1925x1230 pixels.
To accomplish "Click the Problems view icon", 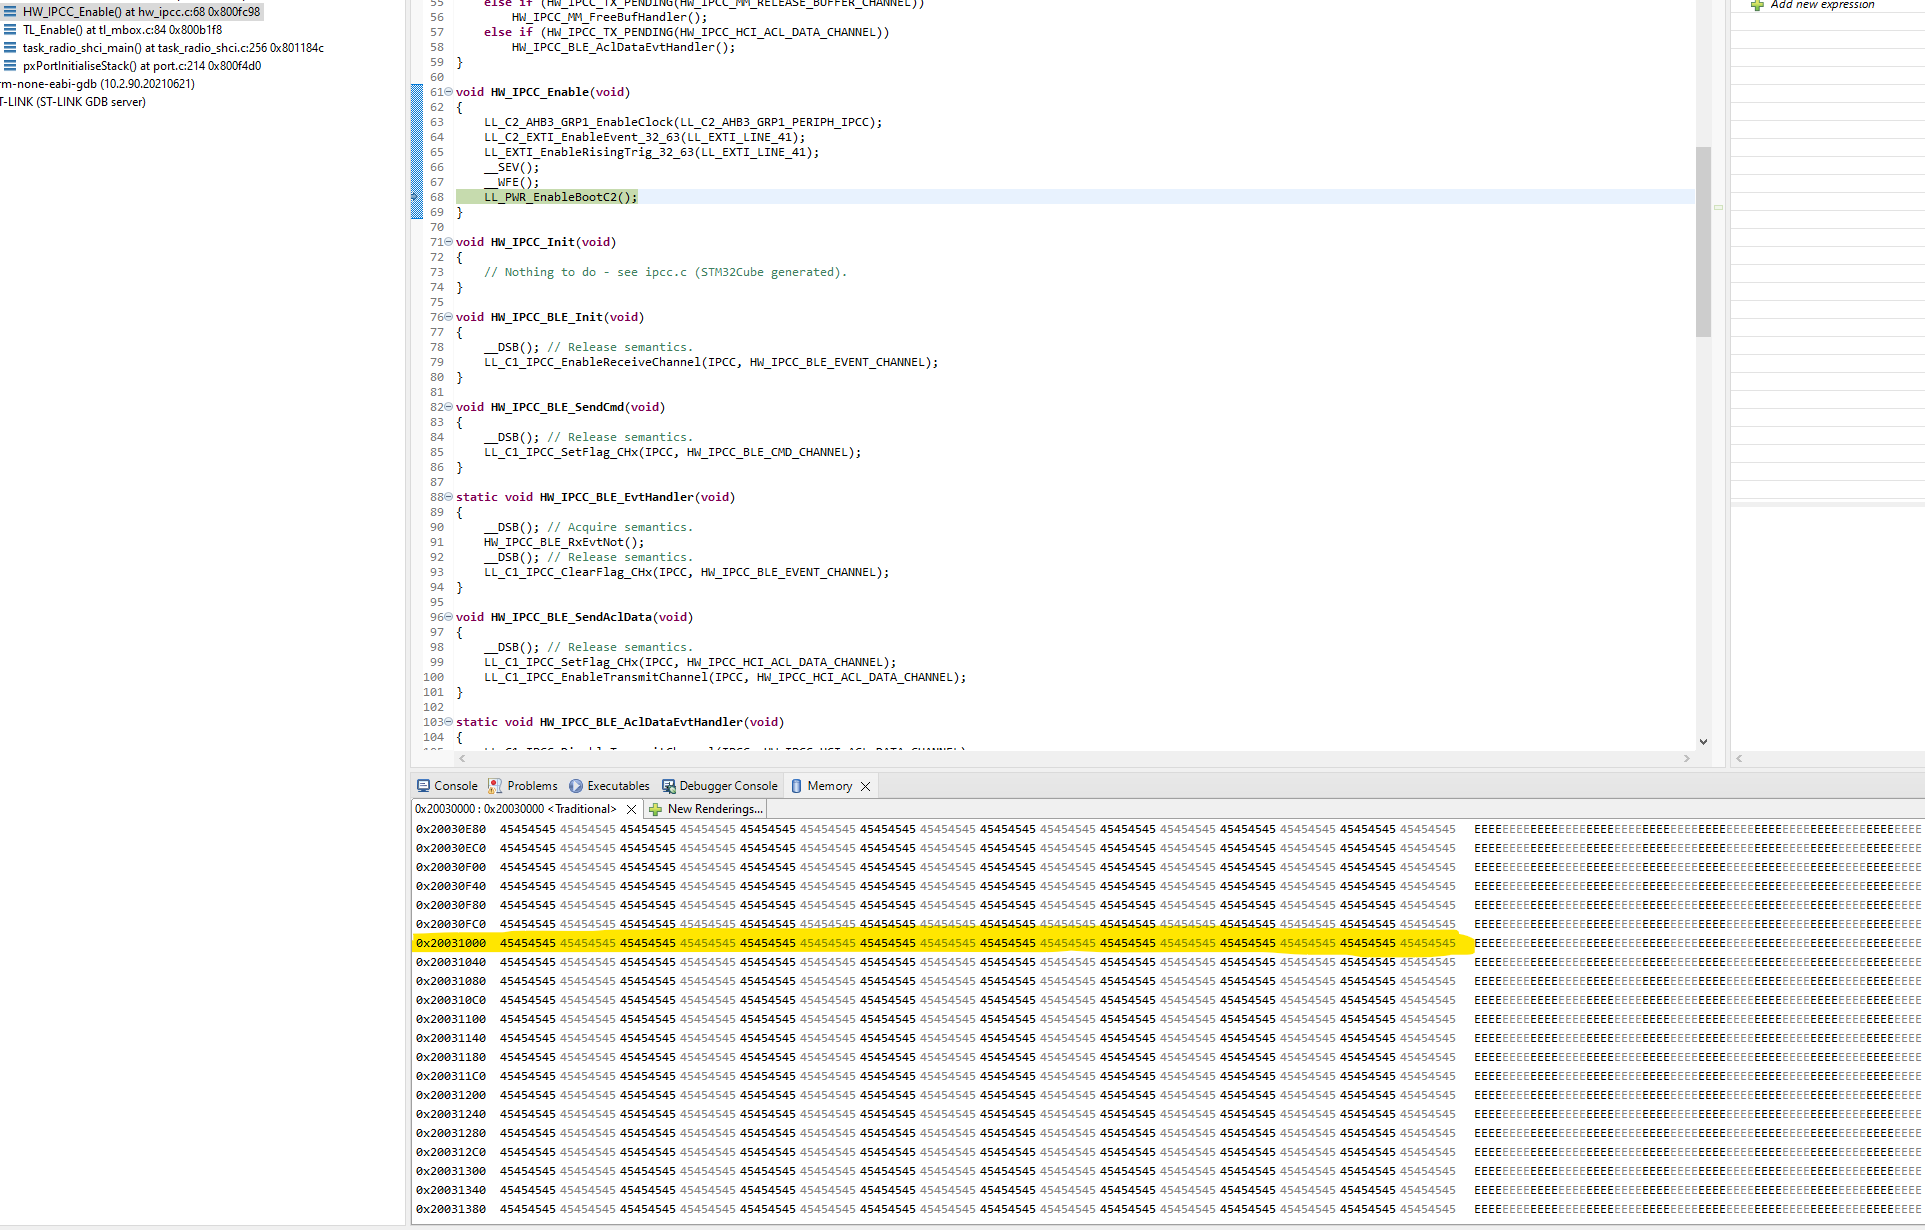I will click(496, 785).
